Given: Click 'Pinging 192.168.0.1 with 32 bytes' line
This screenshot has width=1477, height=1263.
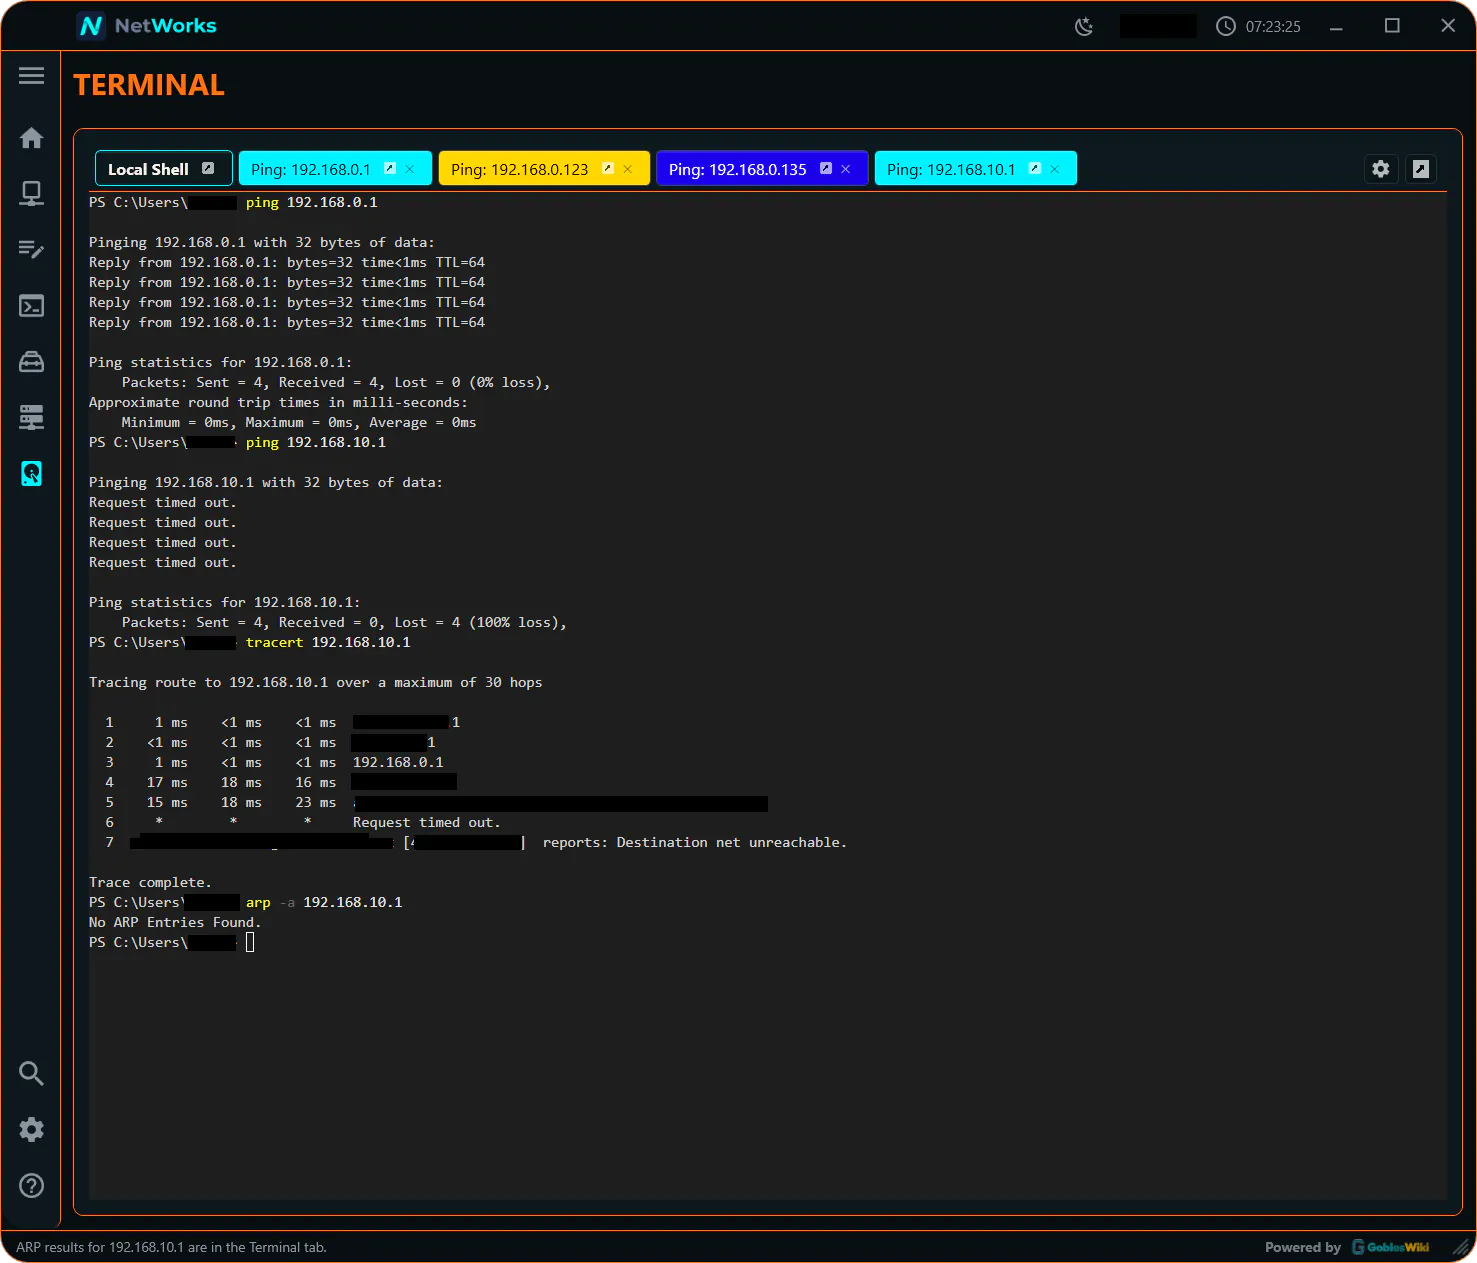Looking at the screenshot, I should click(262, 242).
